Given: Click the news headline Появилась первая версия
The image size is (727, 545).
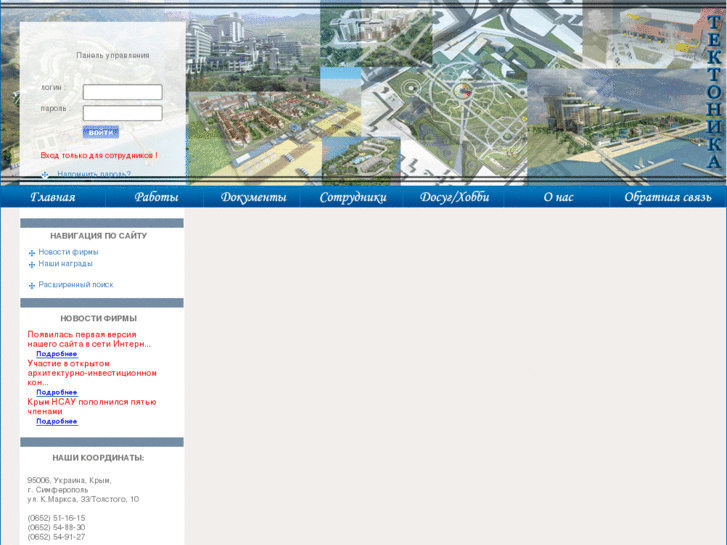Looking at the screenshot, I should (89, 339).
